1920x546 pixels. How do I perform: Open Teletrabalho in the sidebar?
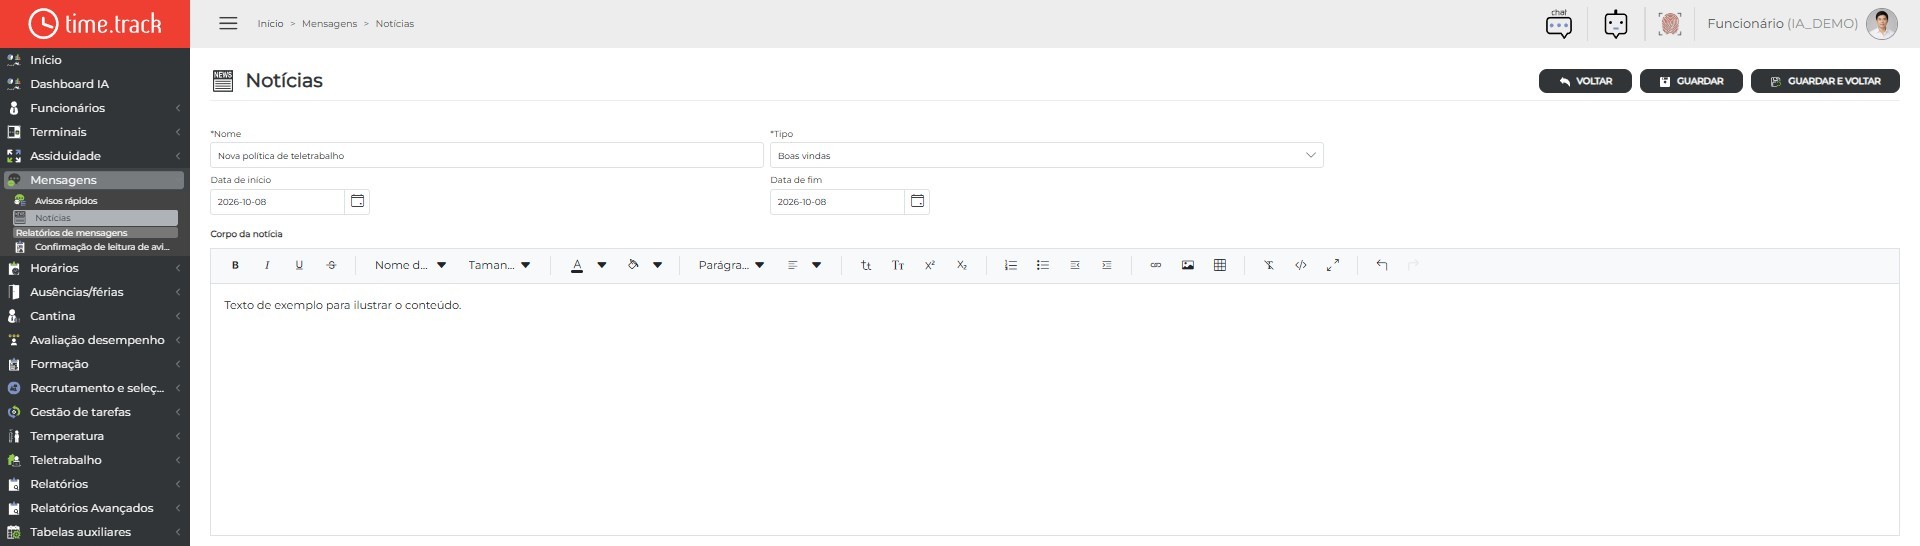[x=95, y=460]
